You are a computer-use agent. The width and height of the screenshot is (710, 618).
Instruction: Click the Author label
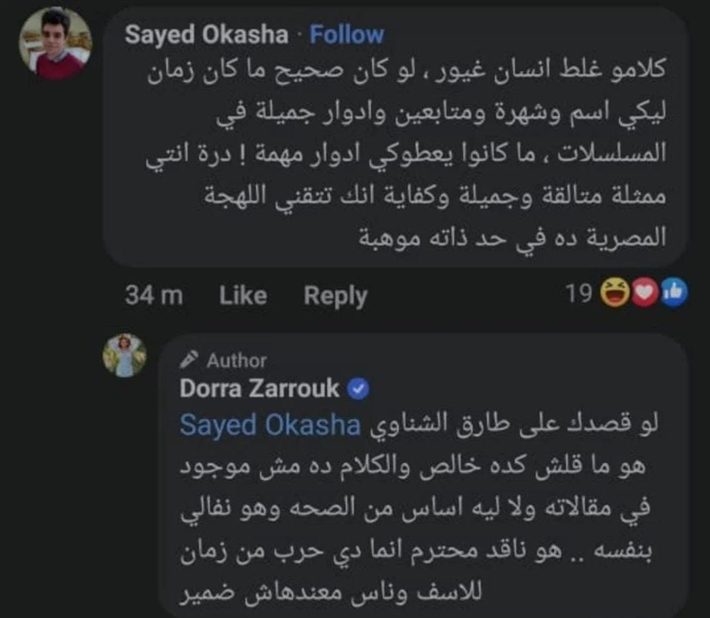point(237,361)
